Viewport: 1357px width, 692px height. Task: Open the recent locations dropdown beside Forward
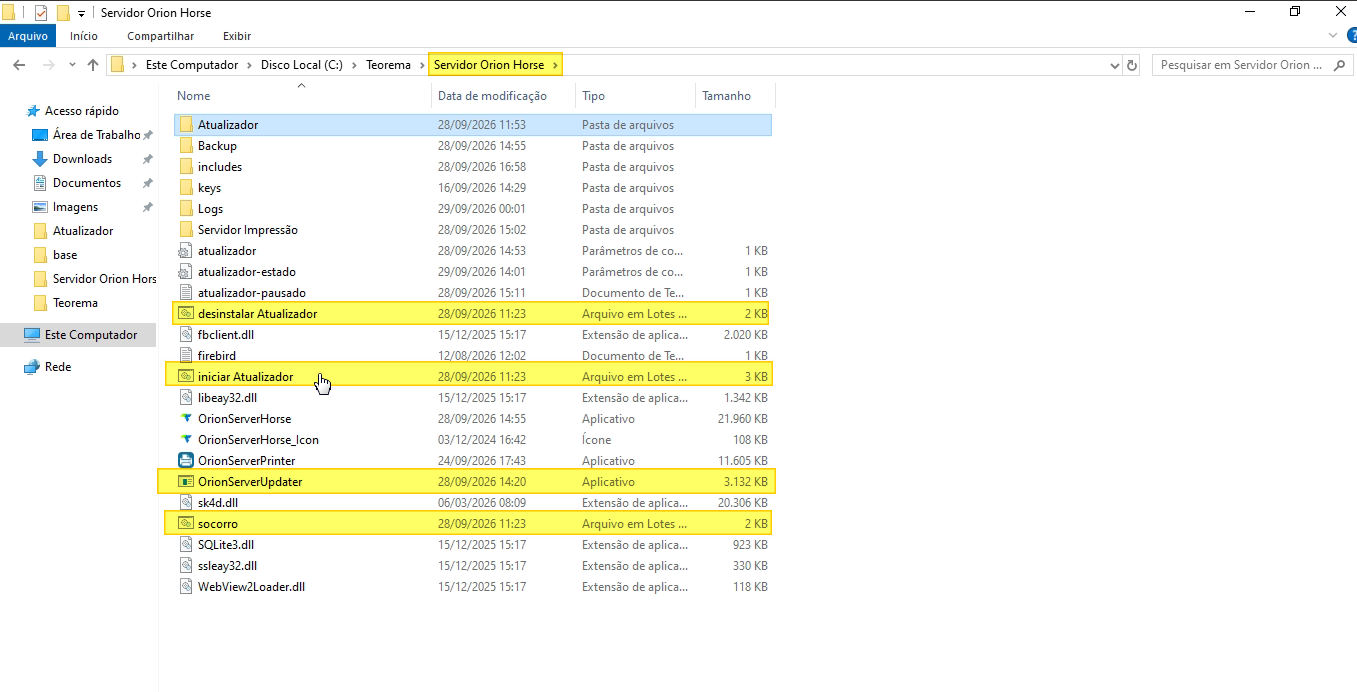(72, 65)
